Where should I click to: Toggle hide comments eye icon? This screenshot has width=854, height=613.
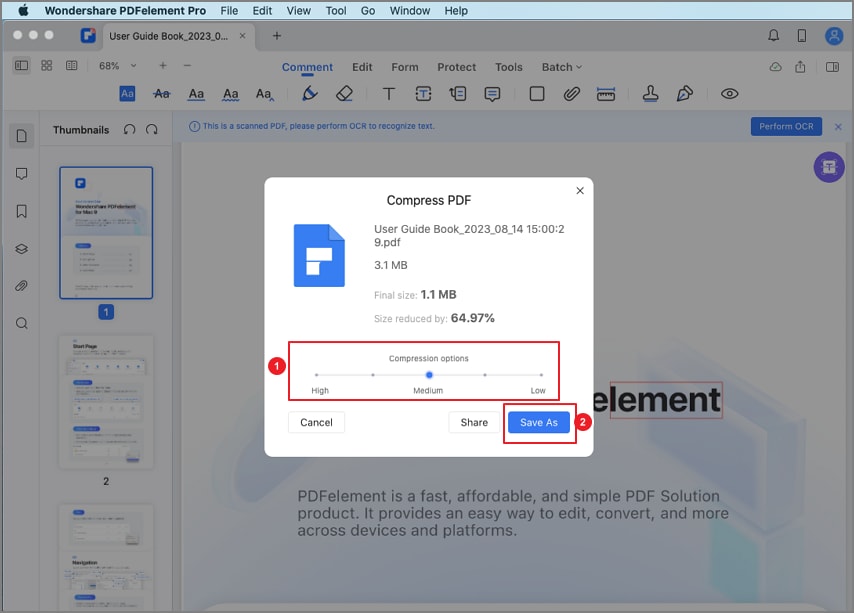click(729, 94)
